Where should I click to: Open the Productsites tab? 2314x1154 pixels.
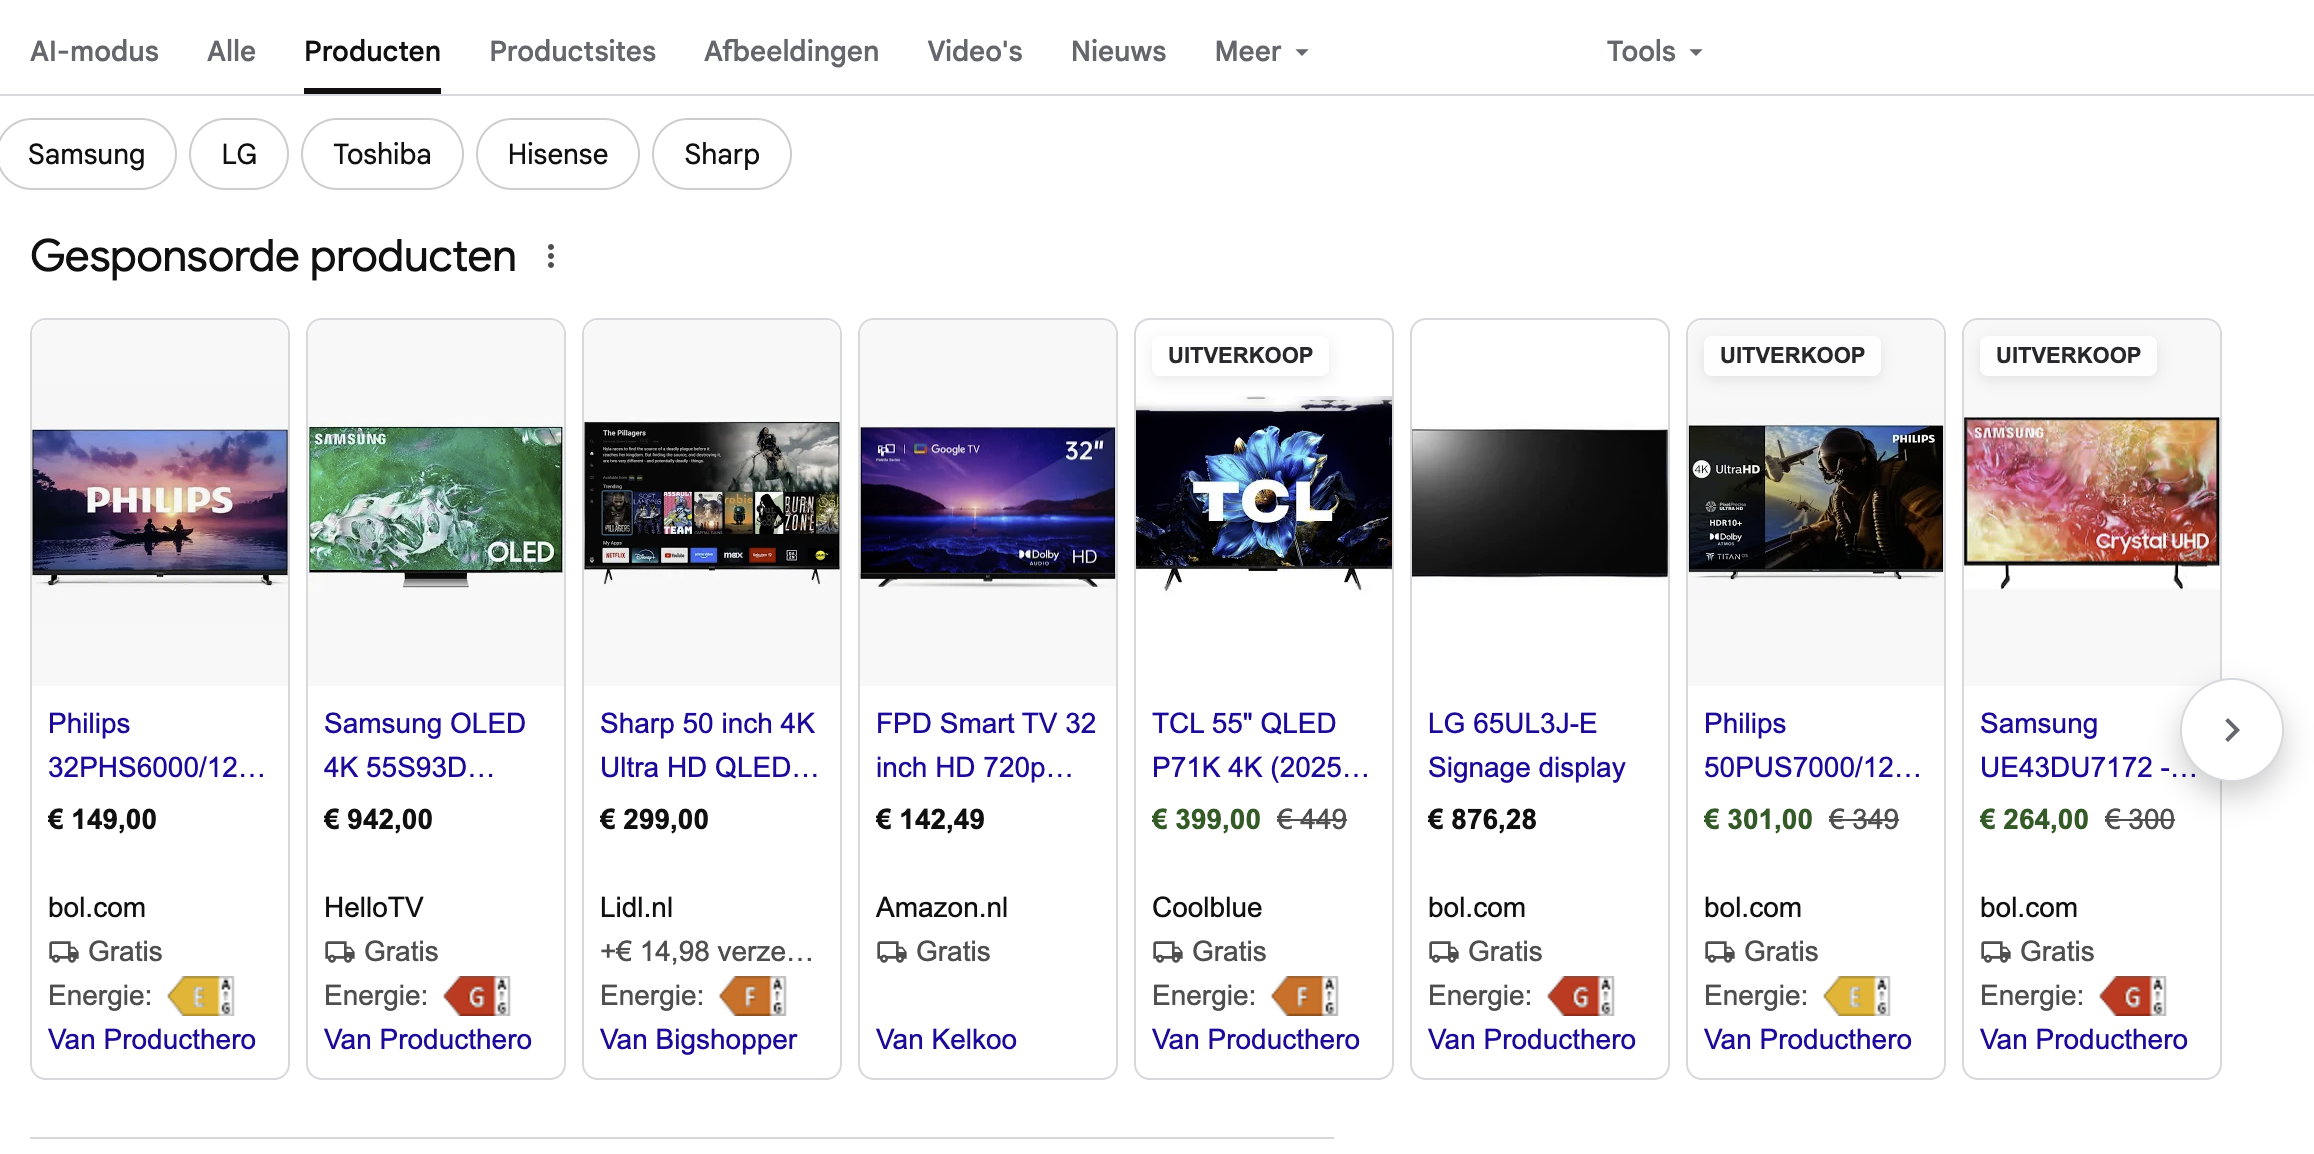(x=572, y=52)
